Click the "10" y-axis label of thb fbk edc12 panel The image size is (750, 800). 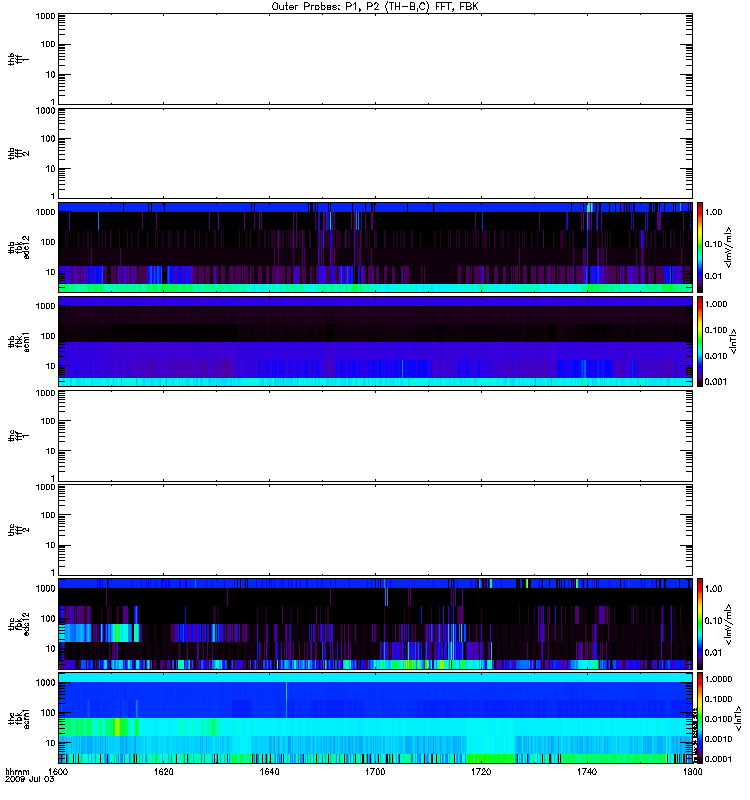coord(50,272)
